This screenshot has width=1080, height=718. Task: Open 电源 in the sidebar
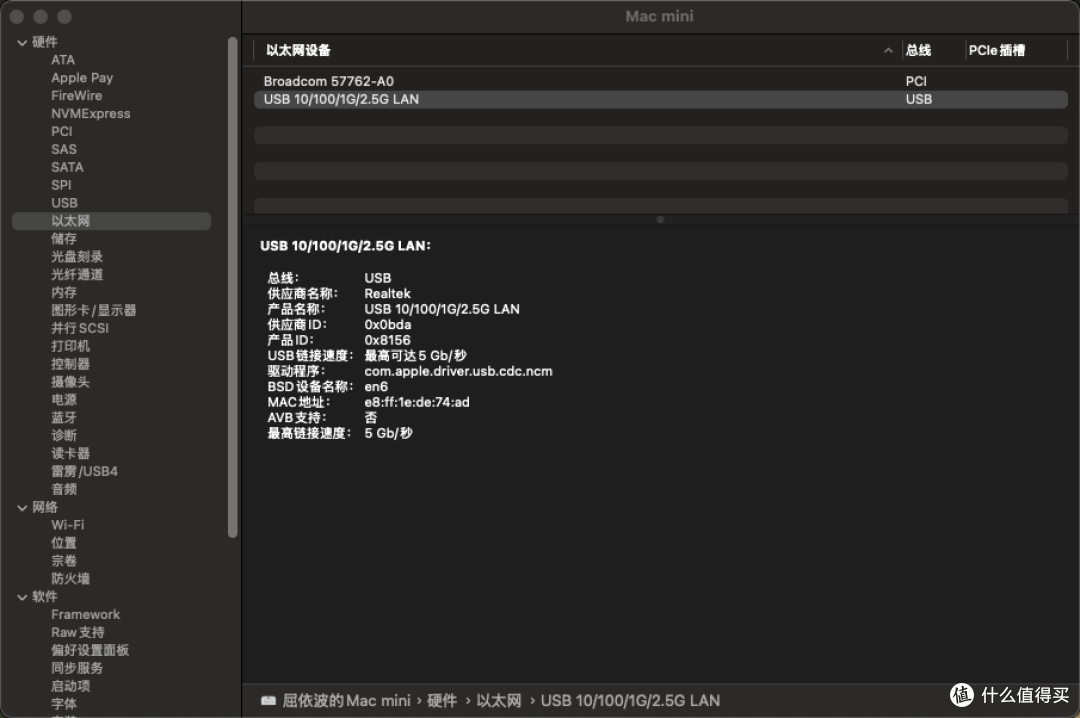[x=63, y=400]
